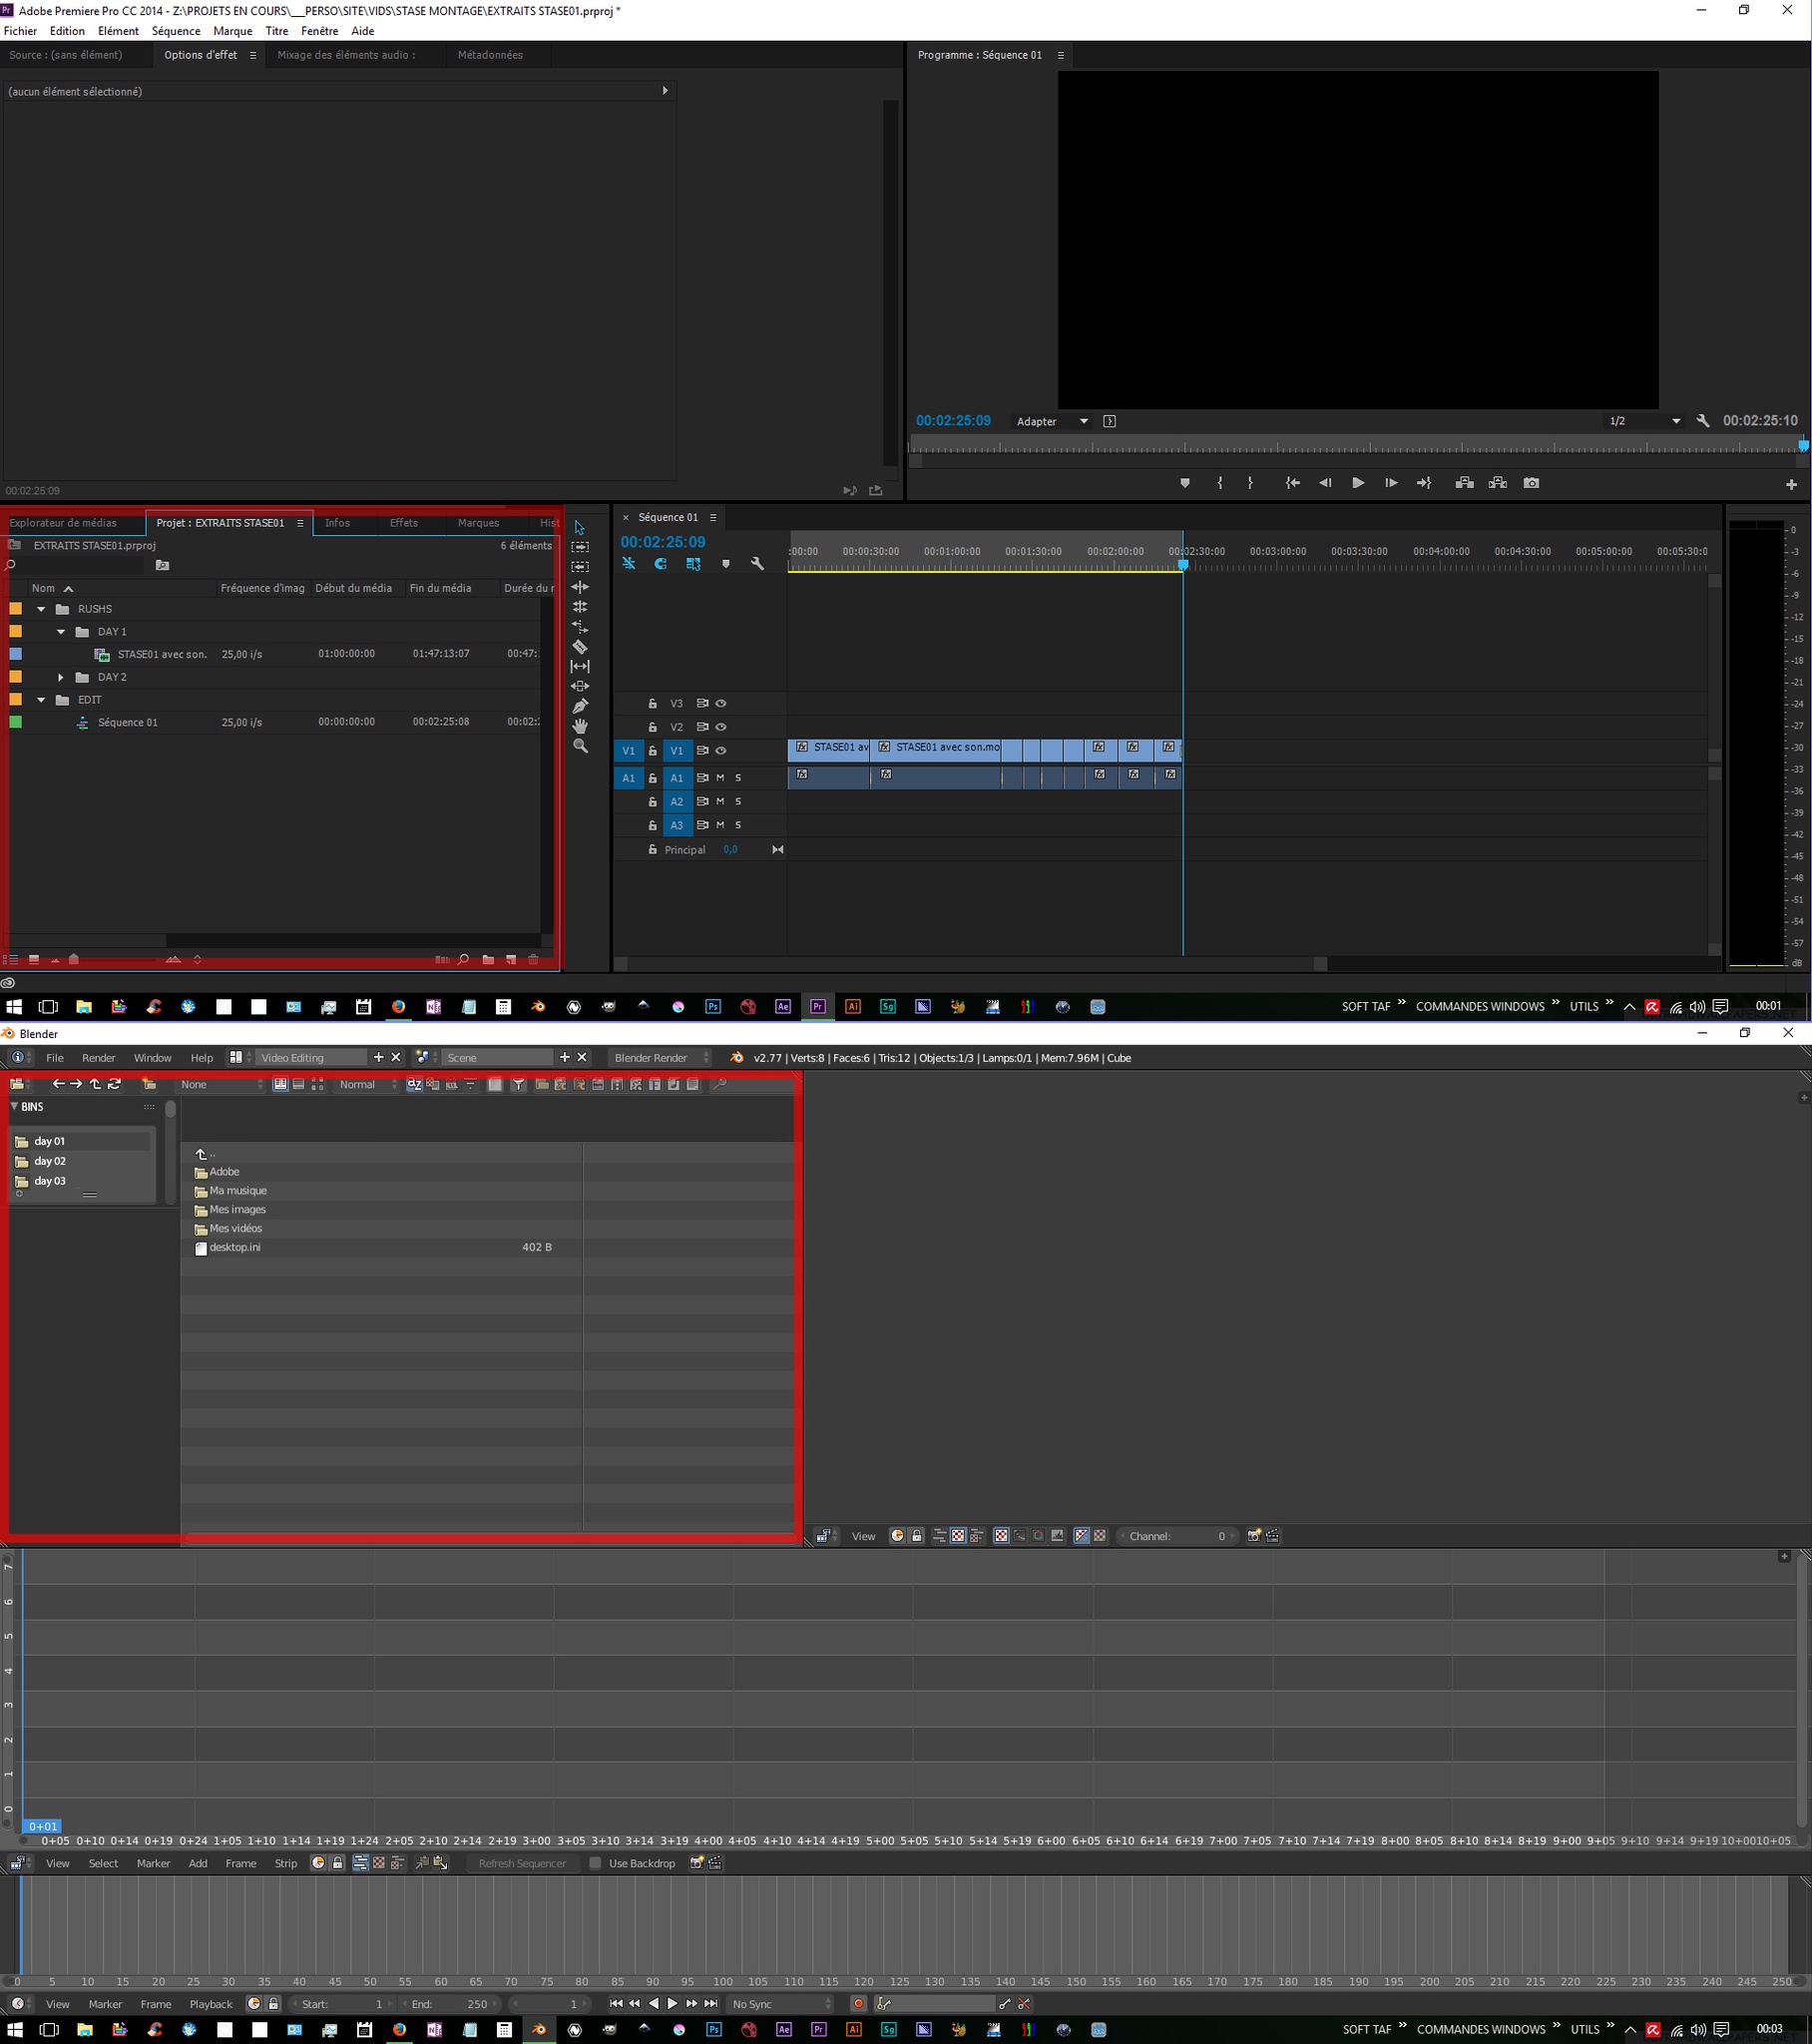Viewport: 1812px width, 2044px height.
Task: Hide track V3 with its eye icon
Action: pyautogui.click(x=721, y=703)
